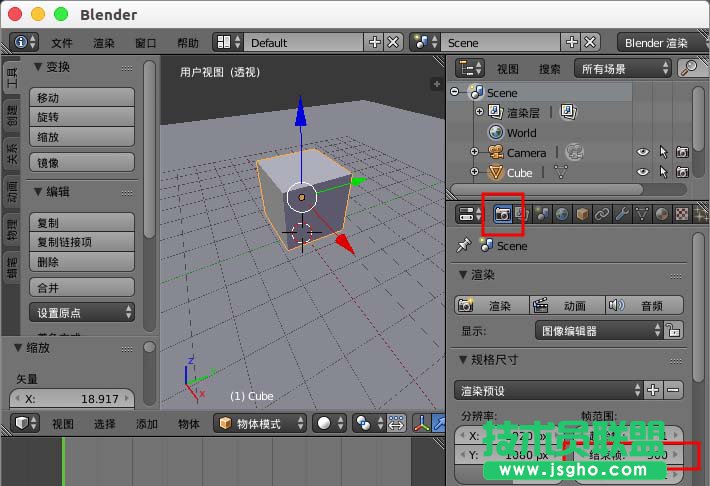Open the World properties tab
The height and width of the screenshot is (486, 710).
(562, 214)
